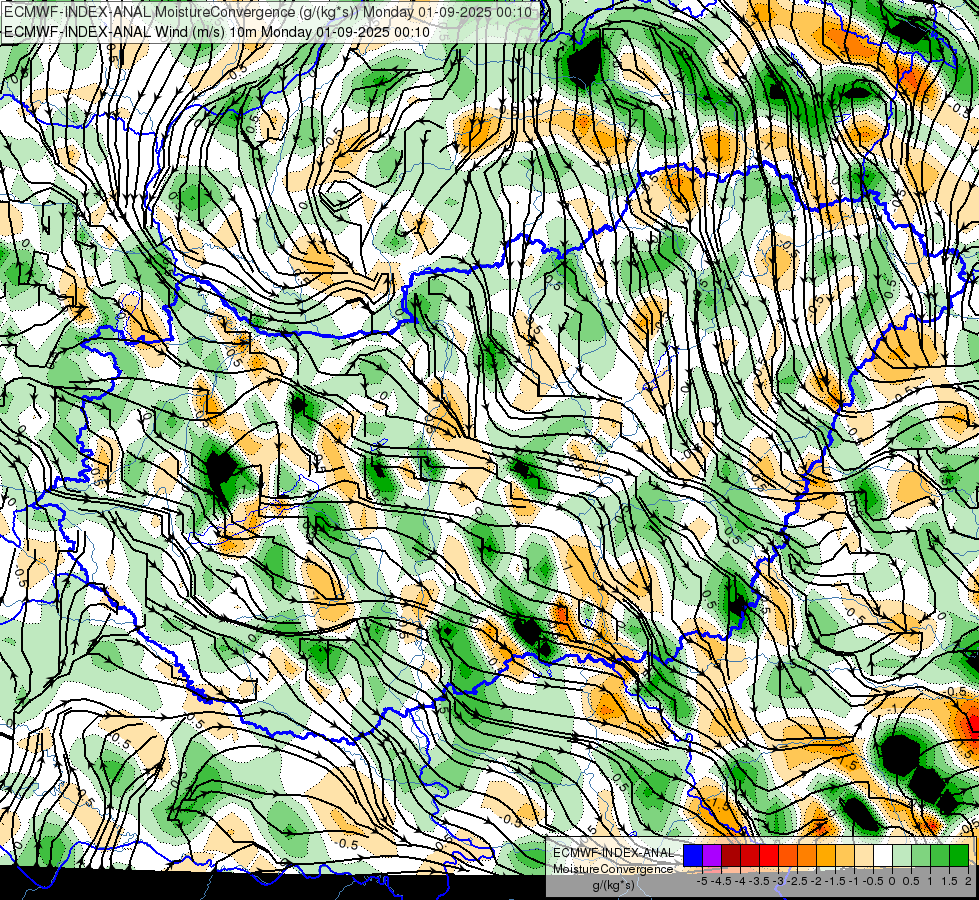The image size is (979, 900).
Task: Click the -1.5 tick label on the legend
Action: (x=835, y=881)
